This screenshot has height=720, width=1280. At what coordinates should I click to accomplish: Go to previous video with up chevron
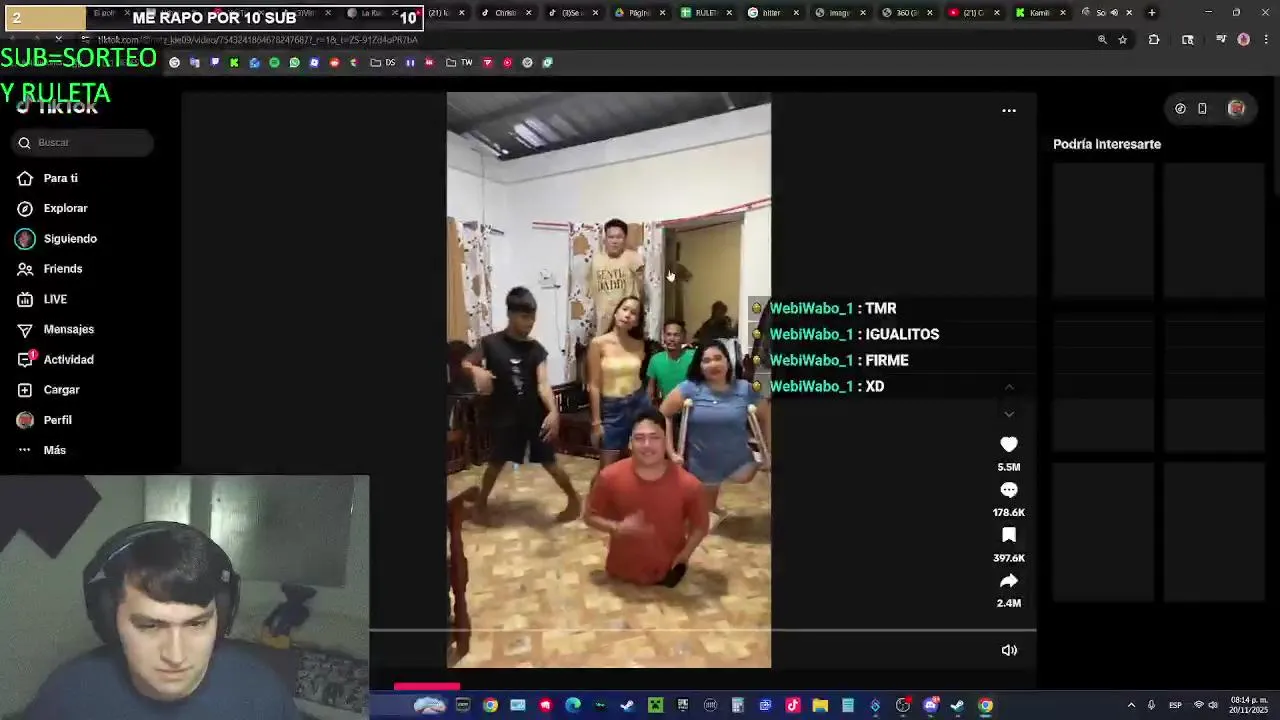(1009, 387)
